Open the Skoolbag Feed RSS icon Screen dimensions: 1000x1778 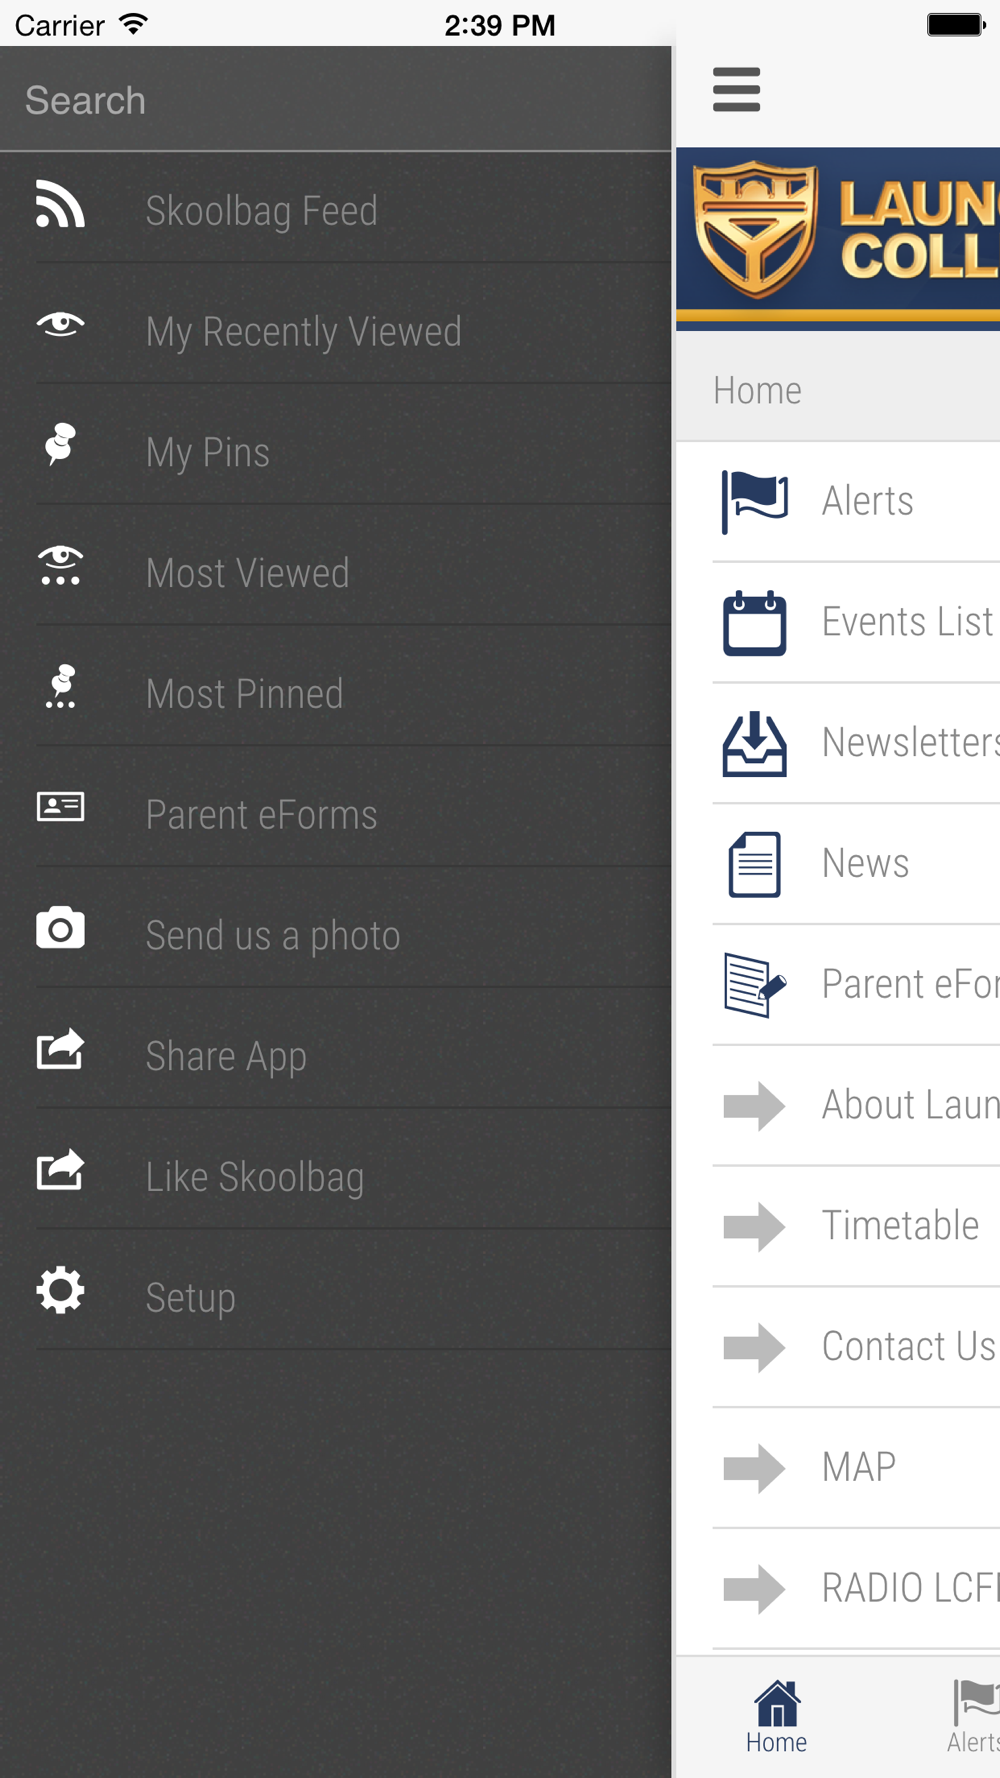[60, 204]
